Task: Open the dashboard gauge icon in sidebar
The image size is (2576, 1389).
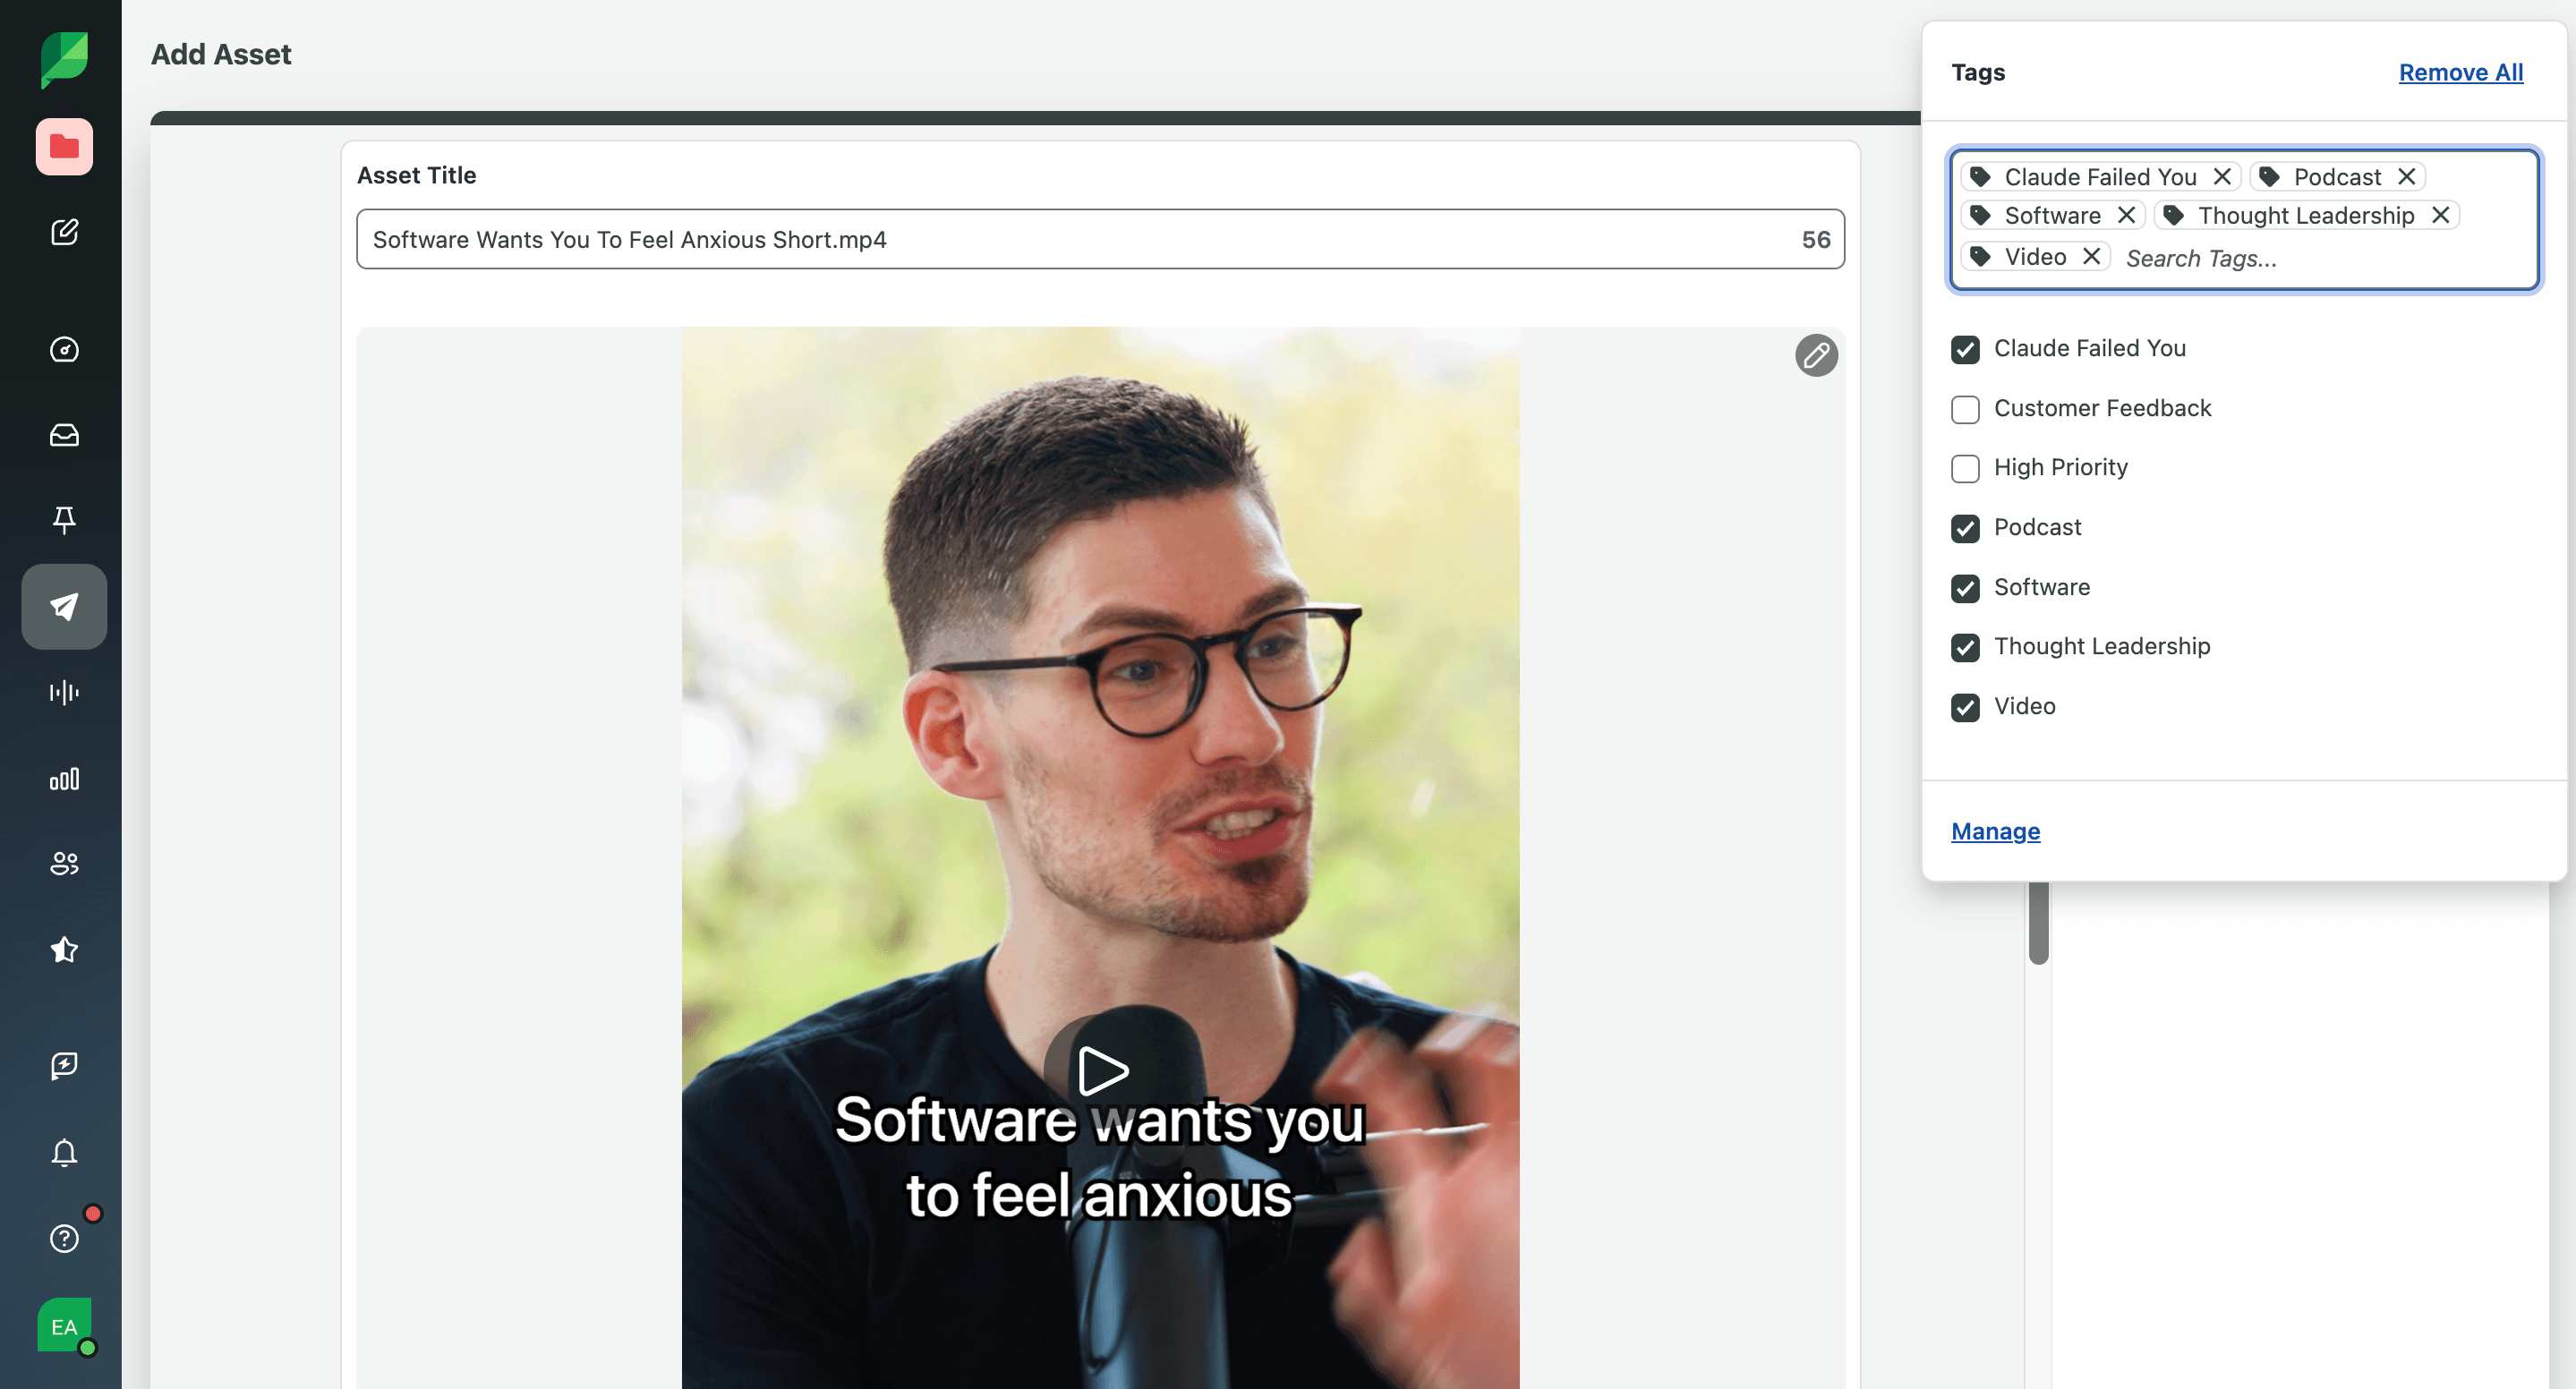Action: [x=64, y=349]
